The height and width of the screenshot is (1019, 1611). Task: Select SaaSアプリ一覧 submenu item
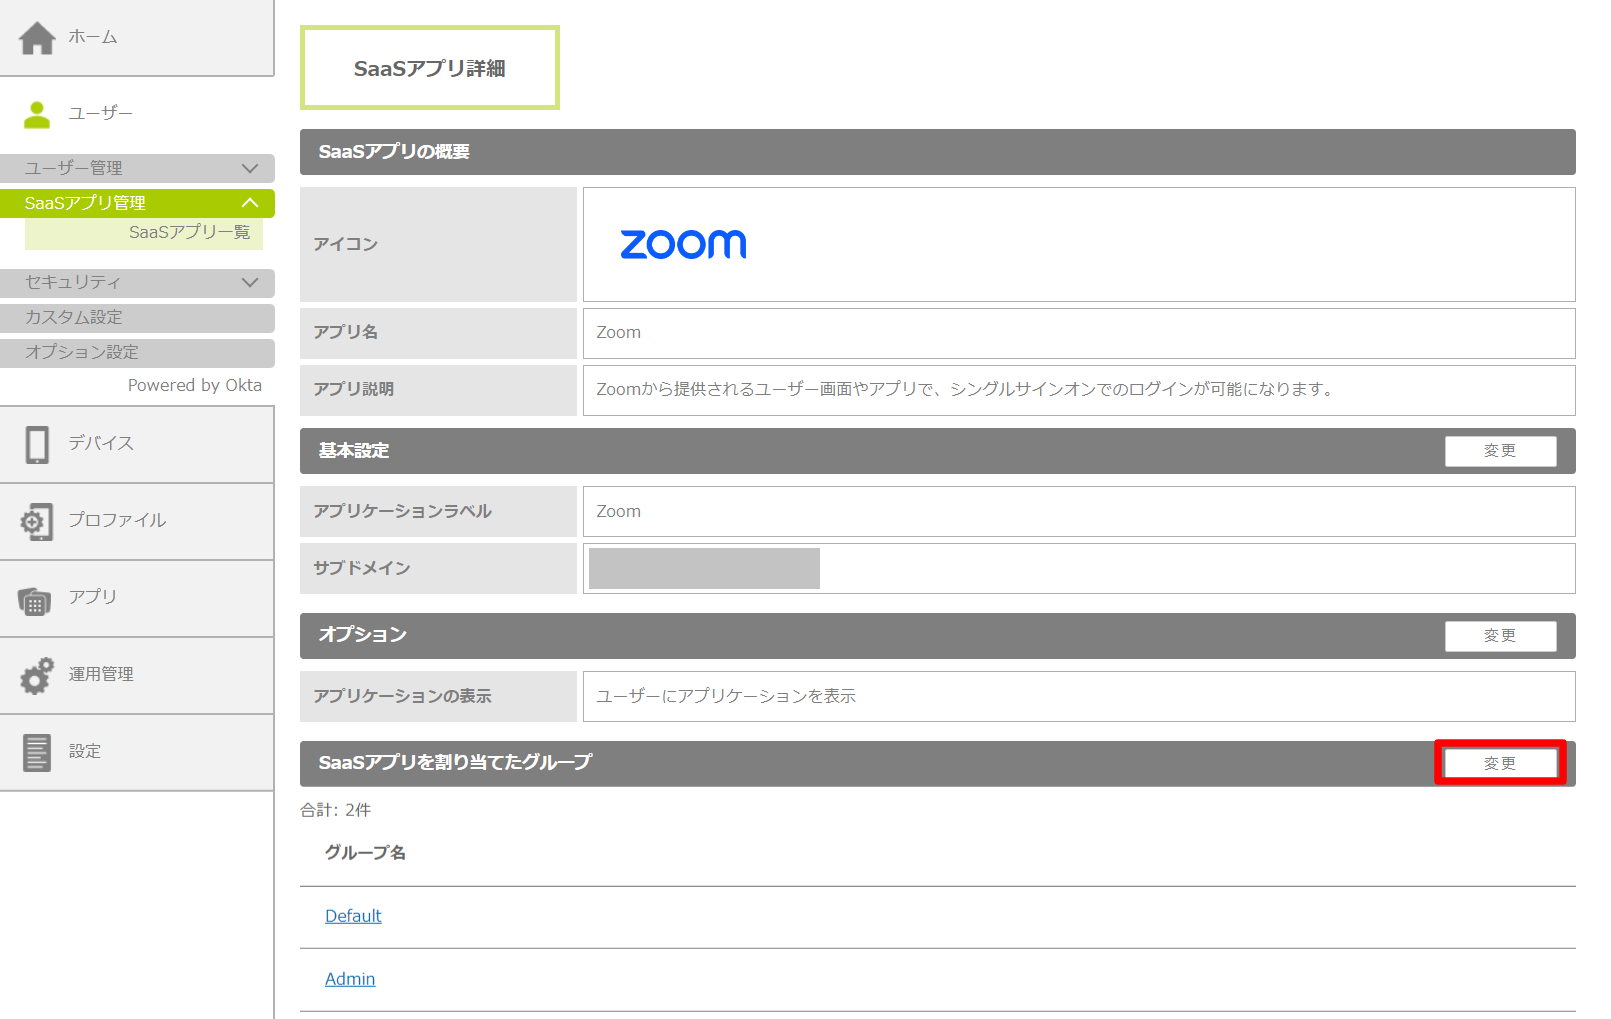pos(144,233)
